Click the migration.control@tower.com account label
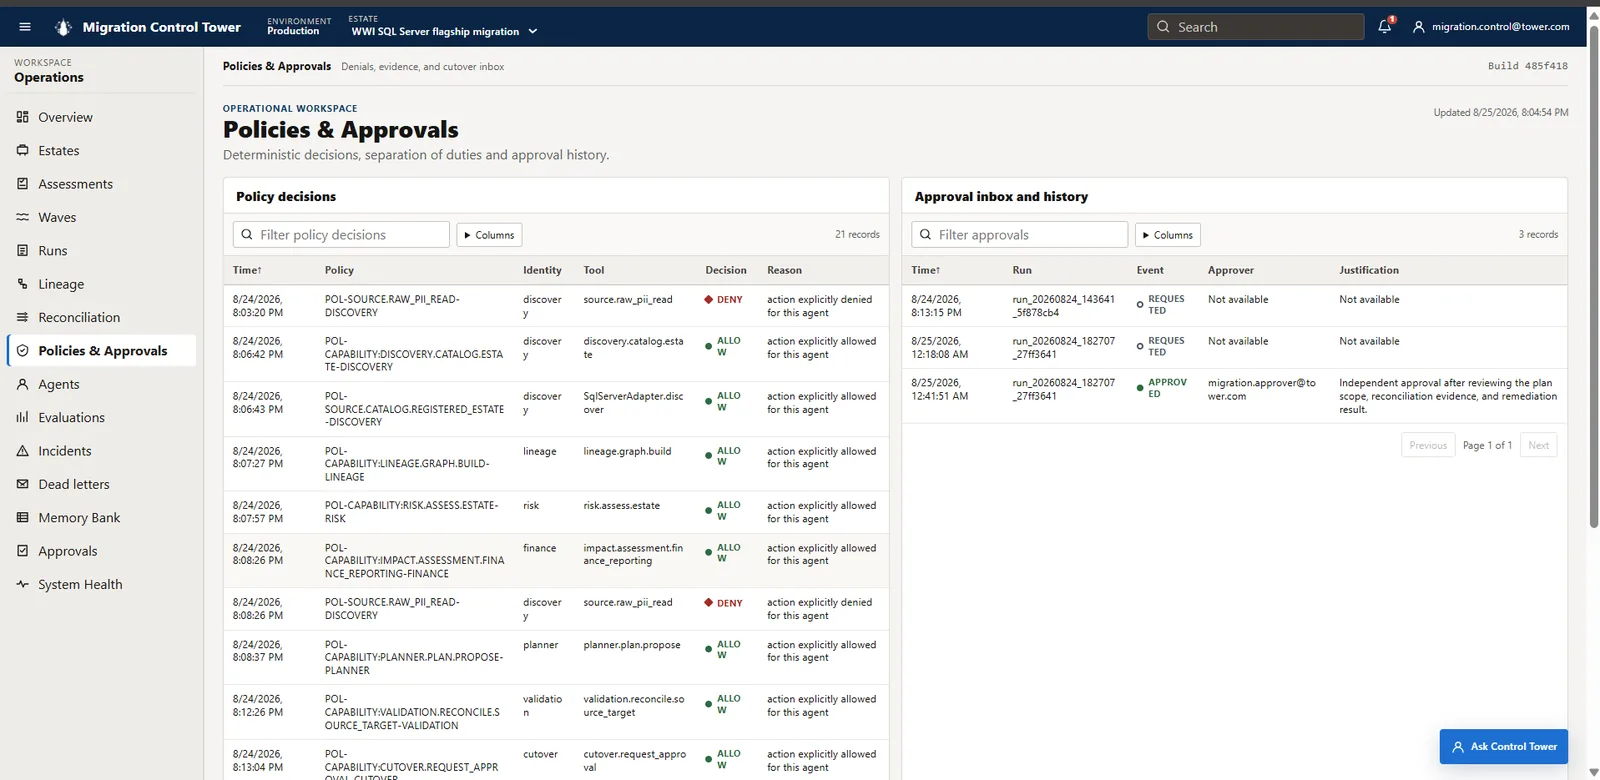This screenshot has width=1600, height=780. click(x=1500, y=27)
